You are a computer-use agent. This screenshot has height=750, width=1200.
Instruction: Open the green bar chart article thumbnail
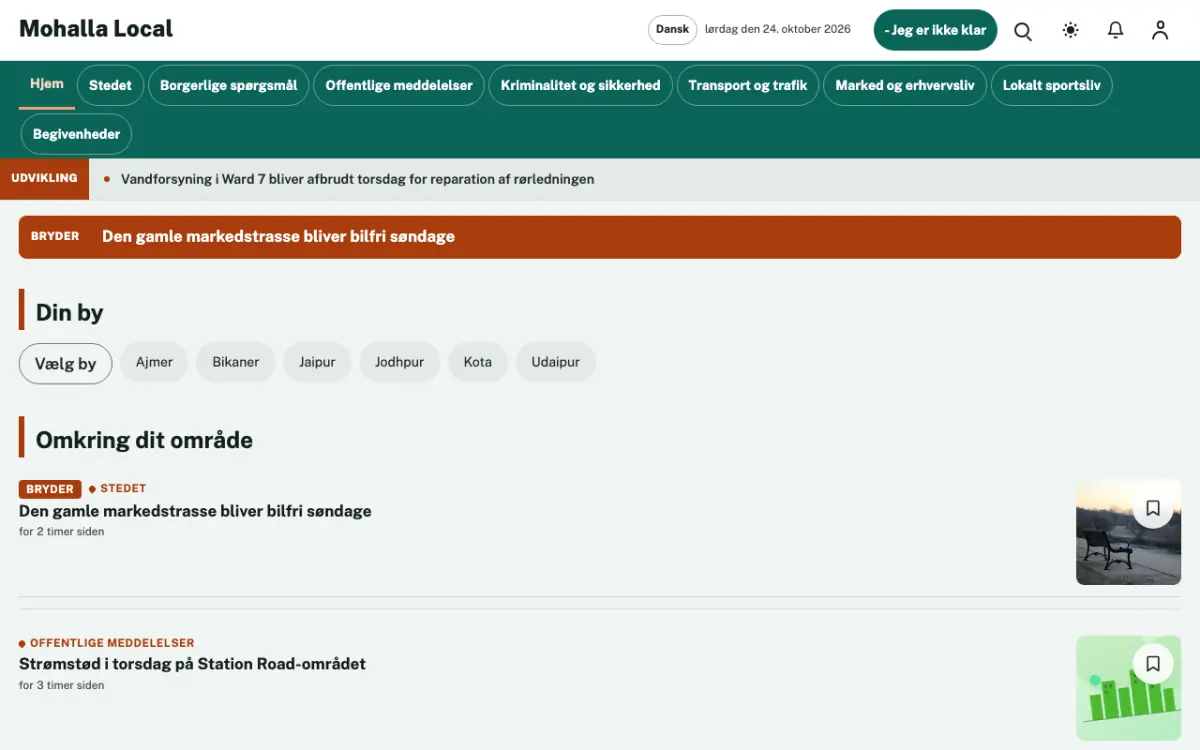(x=1128, y=688)
